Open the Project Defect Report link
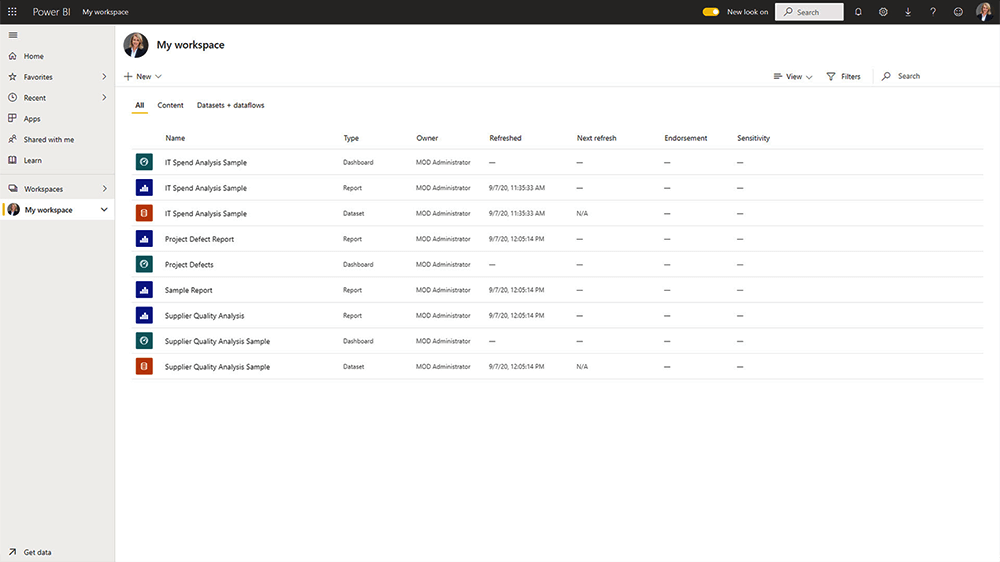 point(199,239)
